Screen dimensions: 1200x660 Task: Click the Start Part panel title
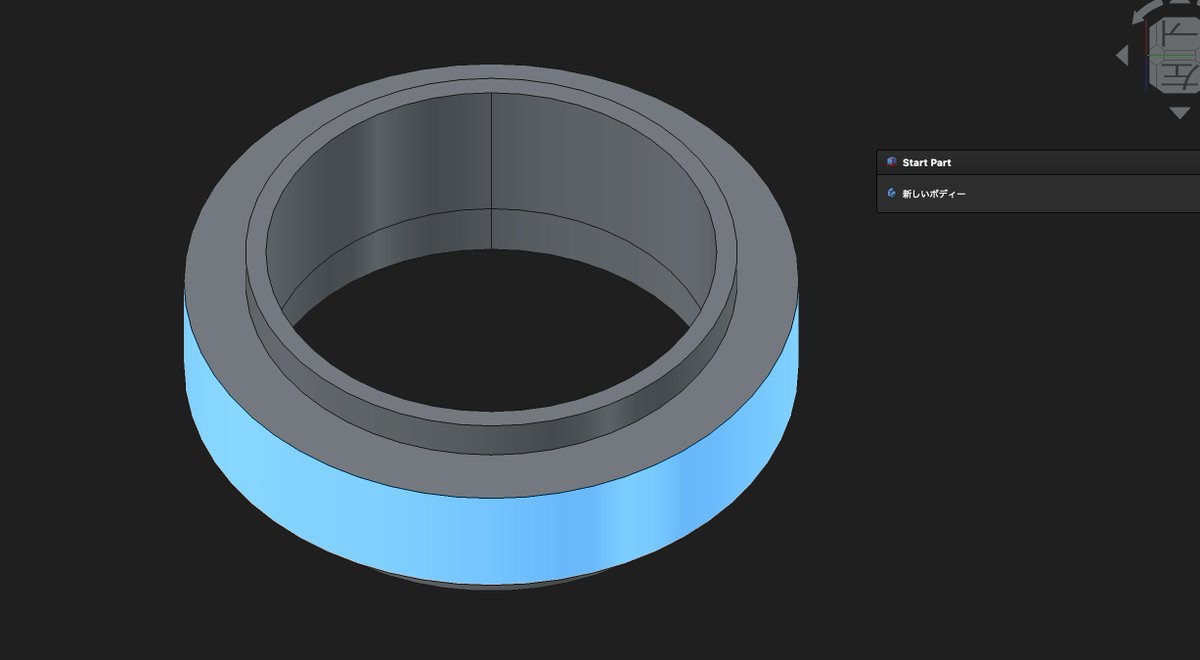pos(926,162)
